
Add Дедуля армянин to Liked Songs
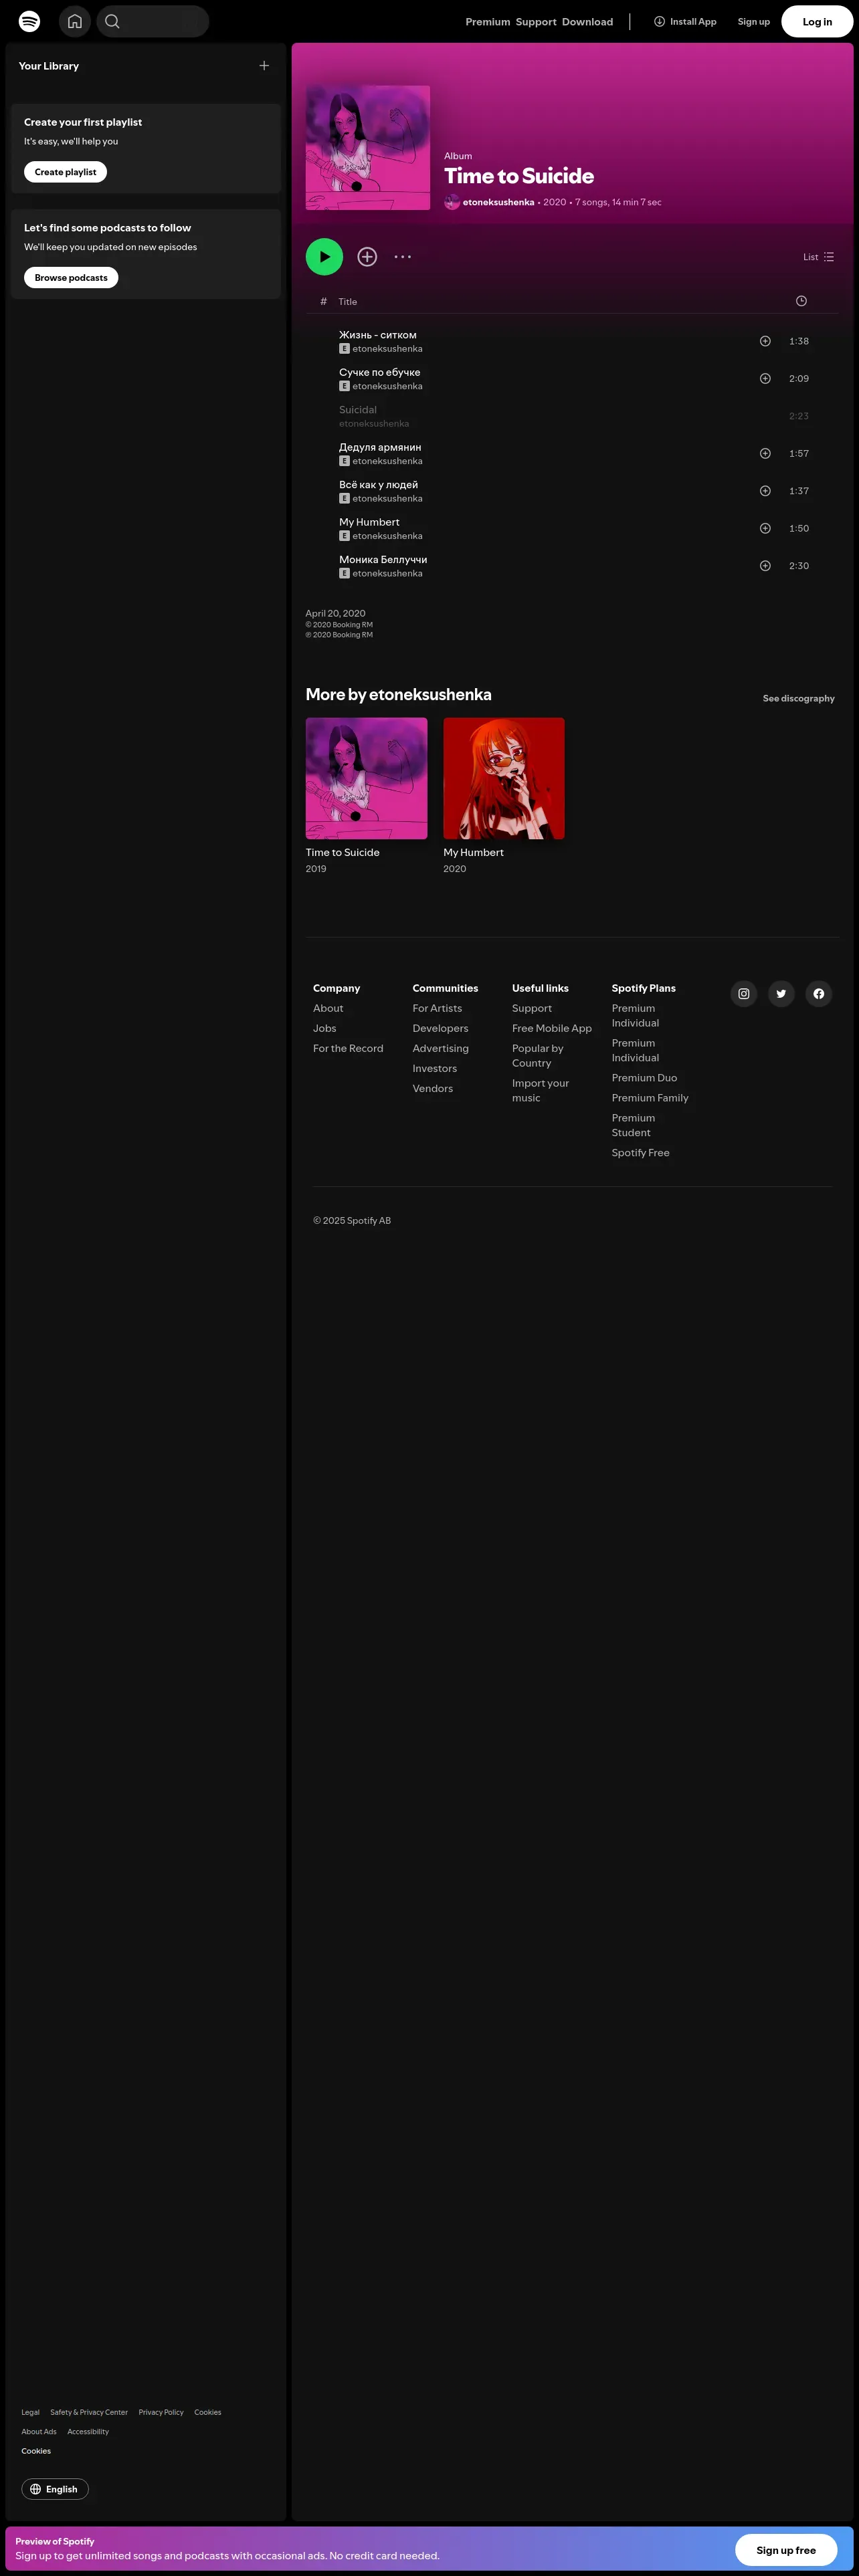(x=765, y=454)
